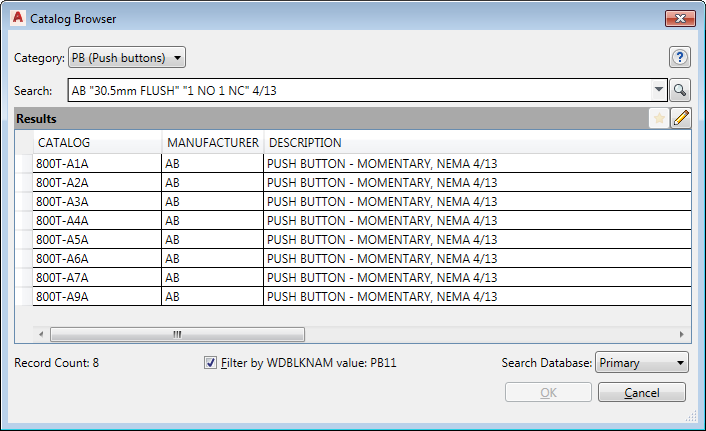706x431 pixels.
Task: Click the description cell in 800T-A6A row
Action: click(477, 259)
